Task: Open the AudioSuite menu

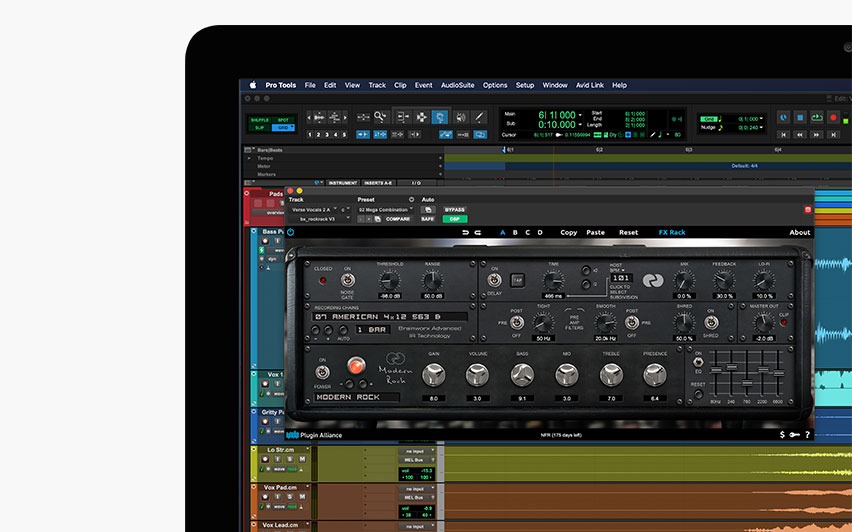Action: click(x=457, y=85)
